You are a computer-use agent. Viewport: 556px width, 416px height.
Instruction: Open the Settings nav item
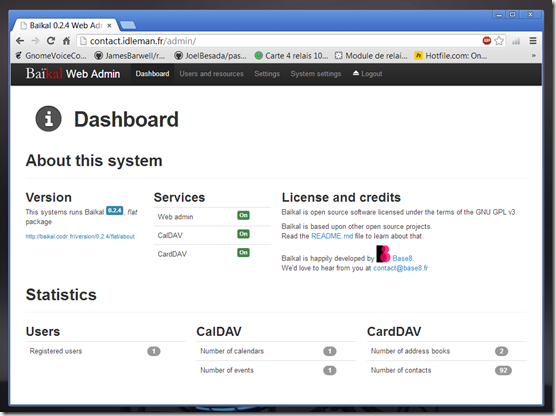[x=267, y=74]
